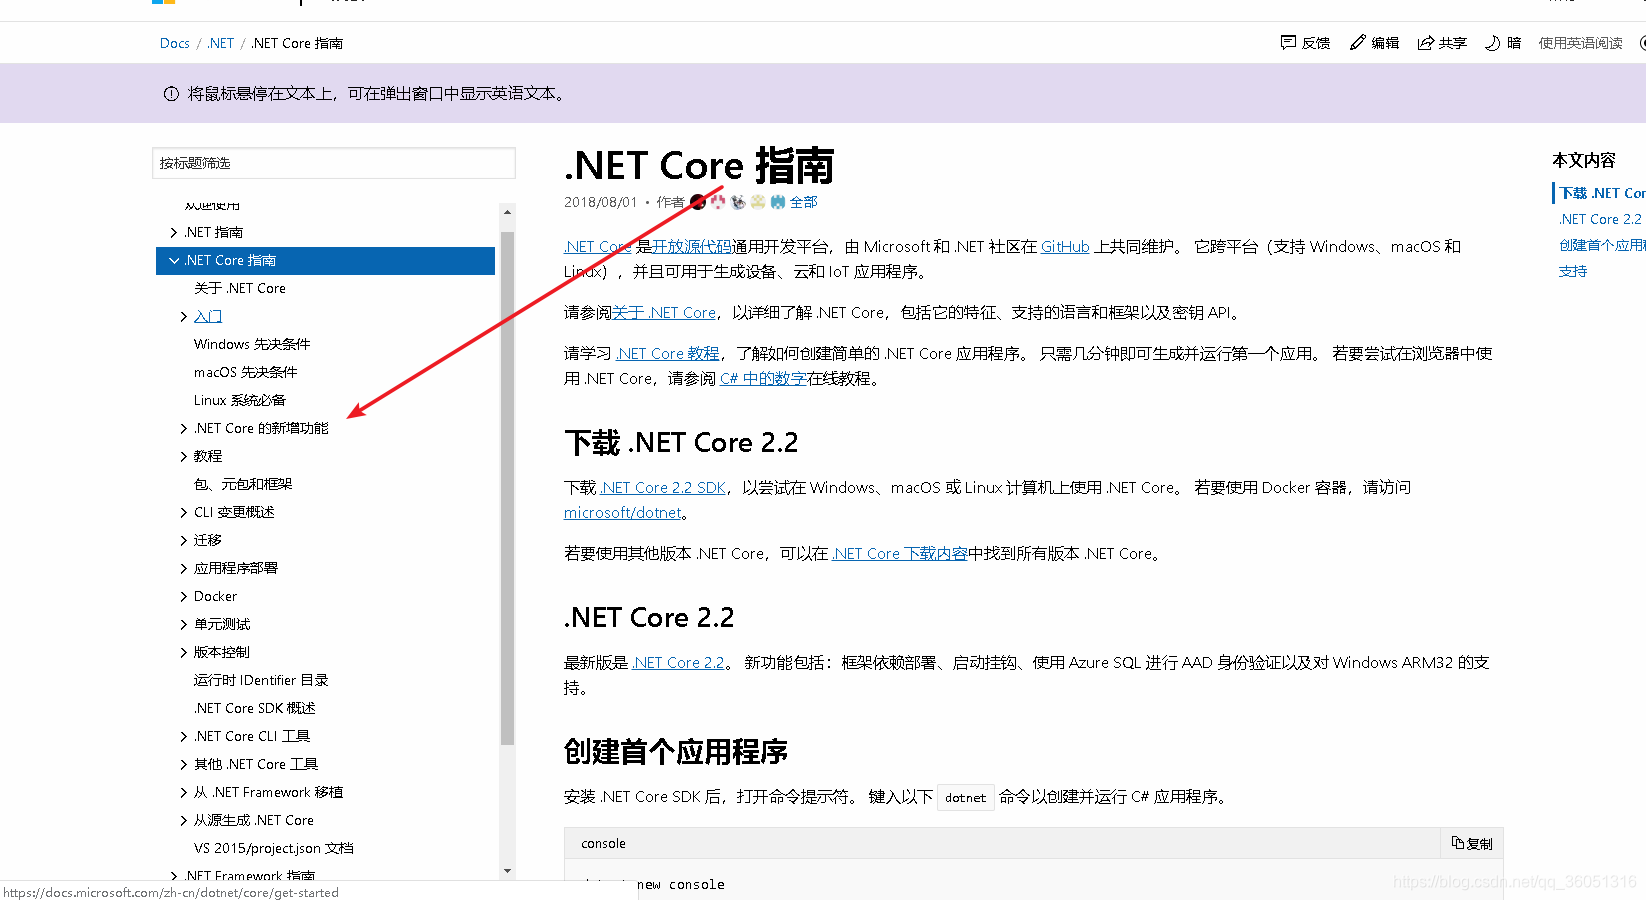This screenshot has height=900, width=1646.
Task: Toggle dark theme with the 暗 moon icon
Action: [x=1492, y=43]
